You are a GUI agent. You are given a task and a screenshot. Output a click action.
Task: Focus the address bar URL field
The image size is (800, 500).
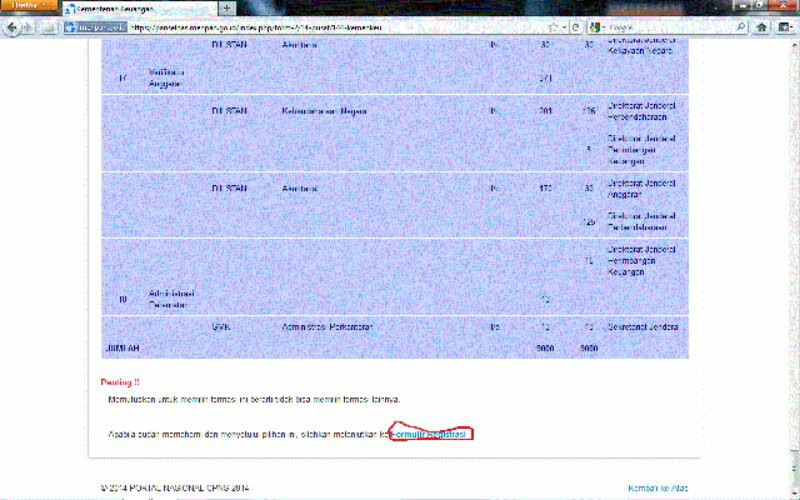[x=330, y=27]
